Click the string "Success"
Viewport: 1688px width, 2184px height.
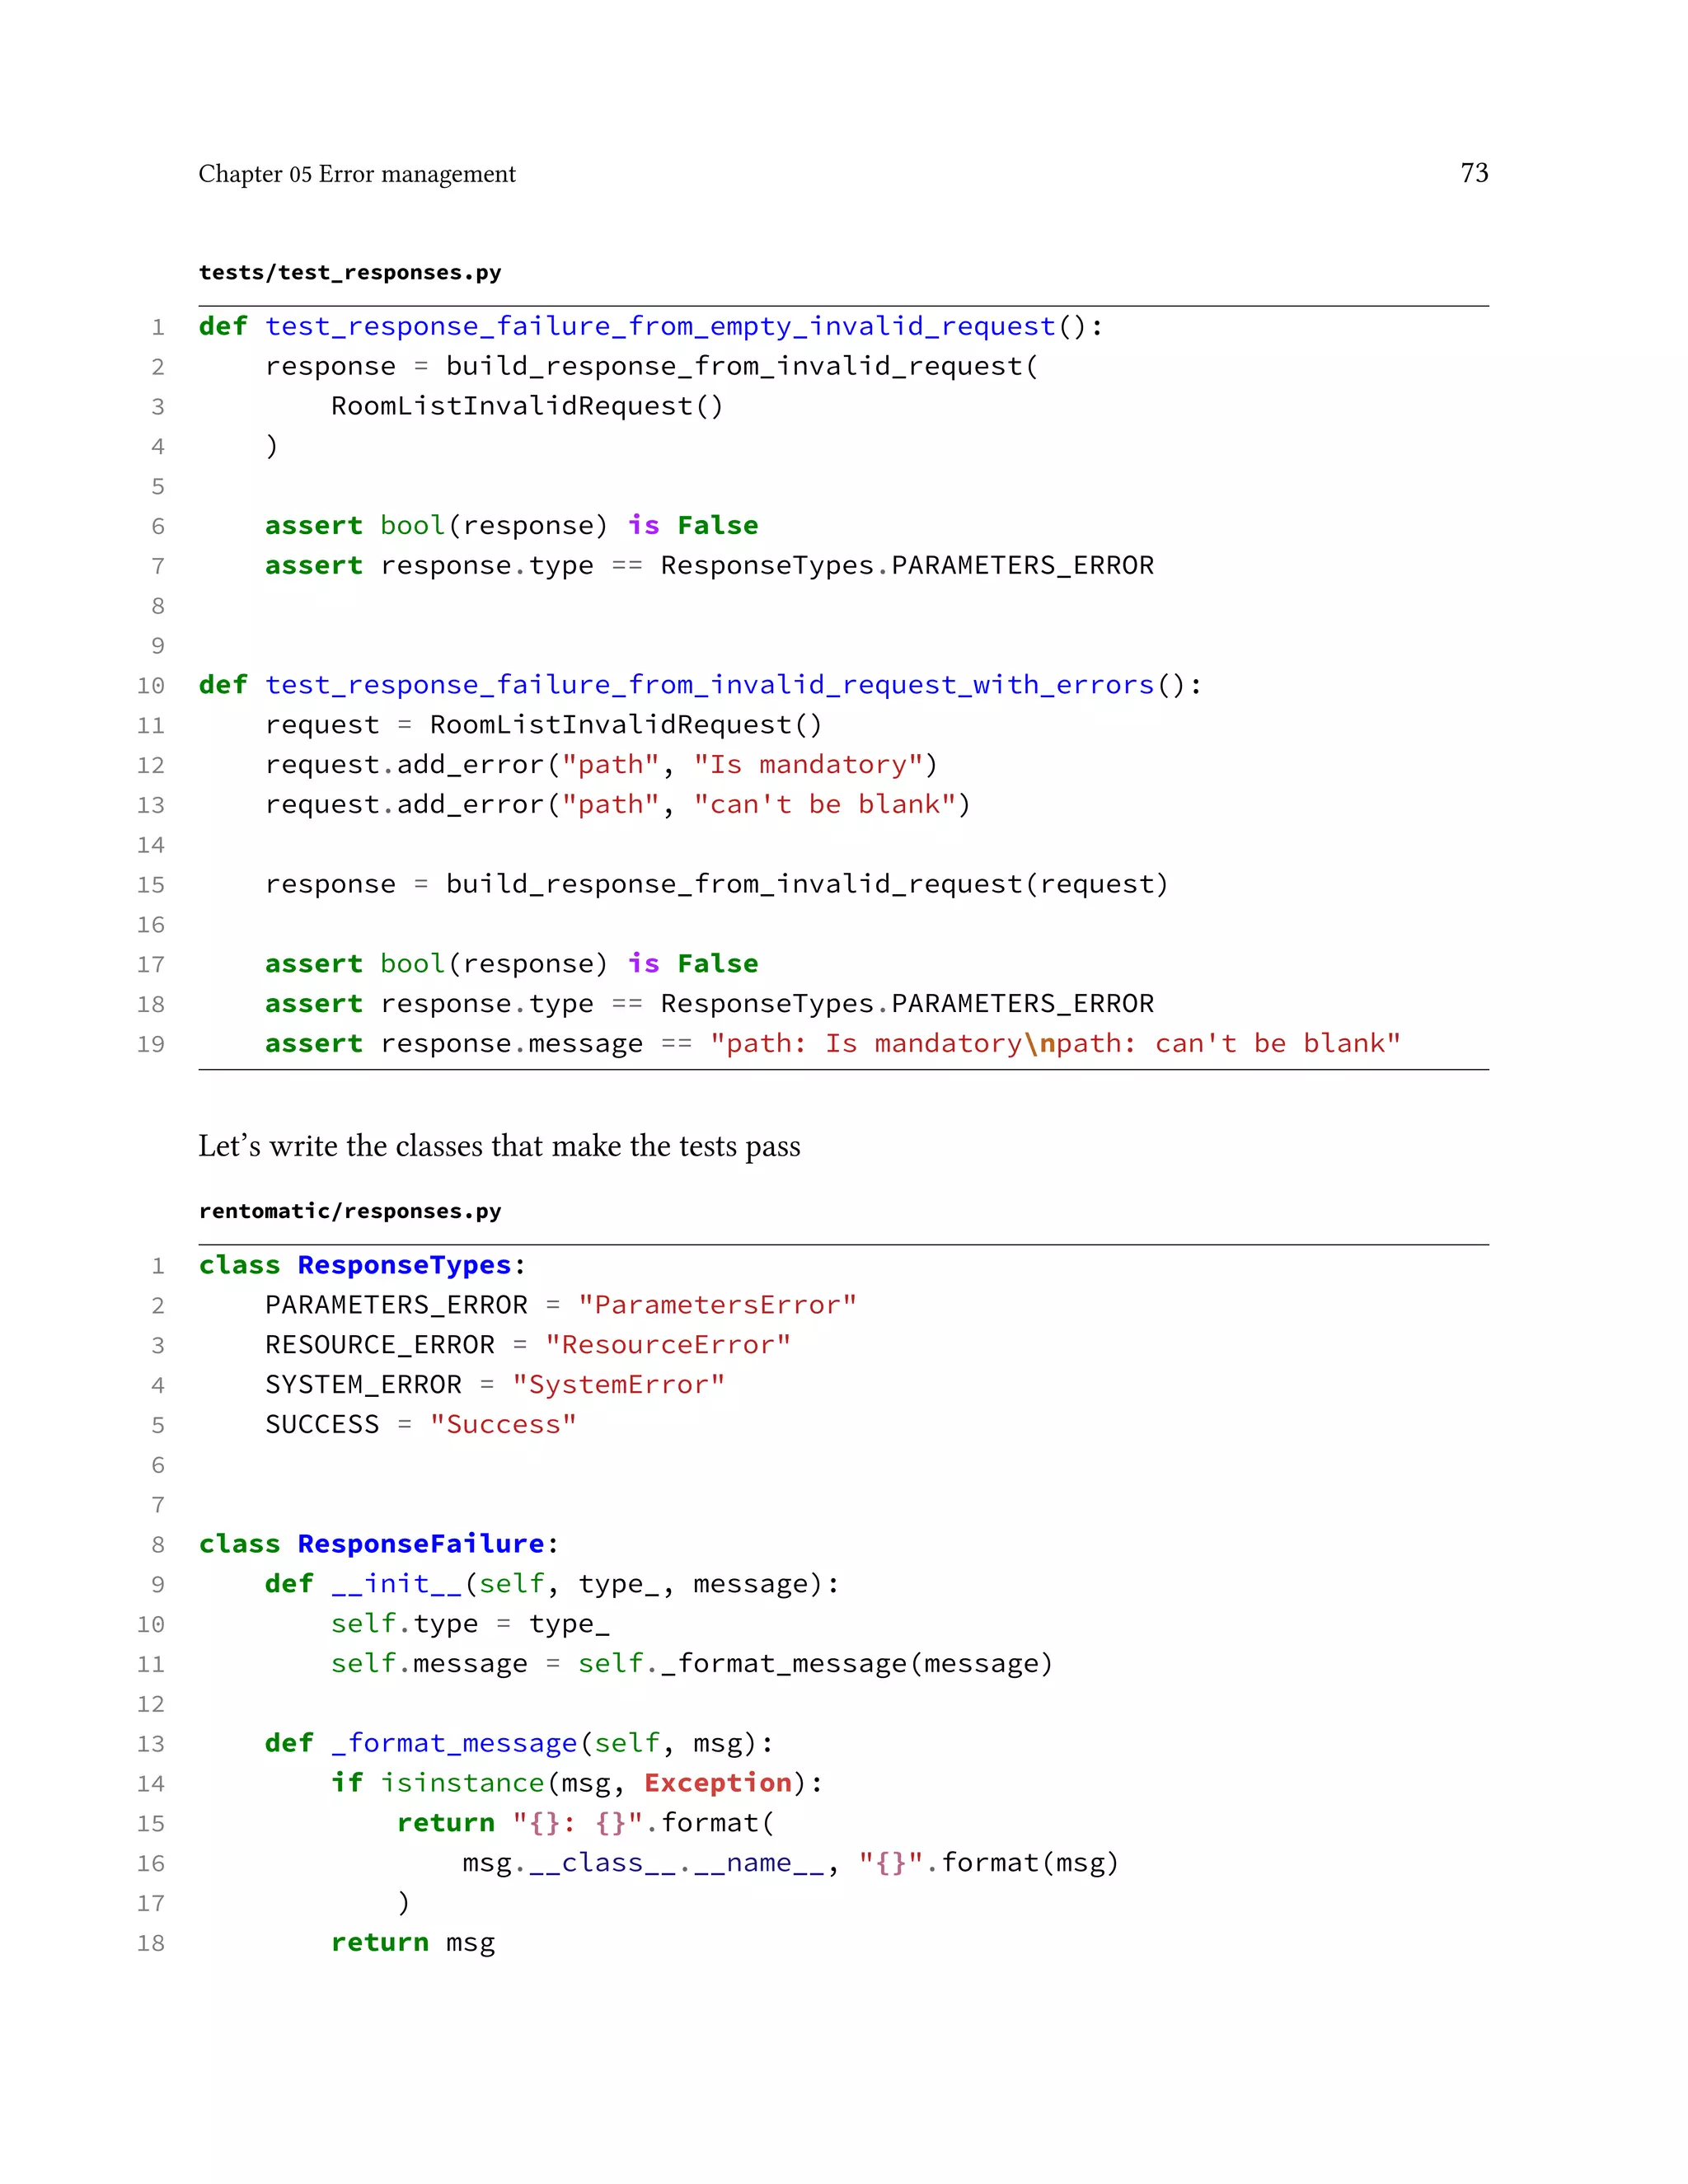(503, 1425)
